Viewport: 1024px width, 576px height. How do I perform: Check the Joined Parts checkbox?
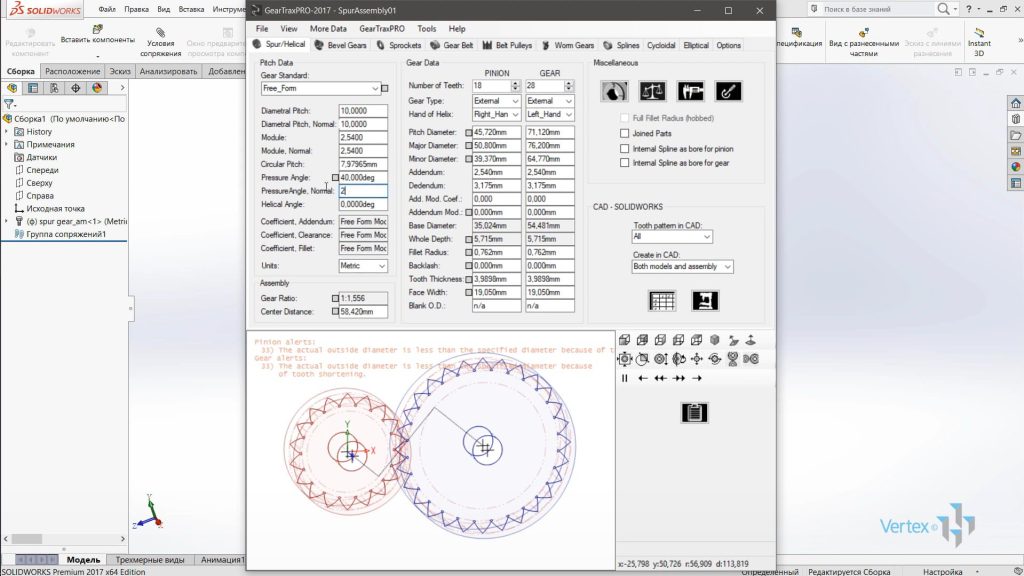(624, 133)
